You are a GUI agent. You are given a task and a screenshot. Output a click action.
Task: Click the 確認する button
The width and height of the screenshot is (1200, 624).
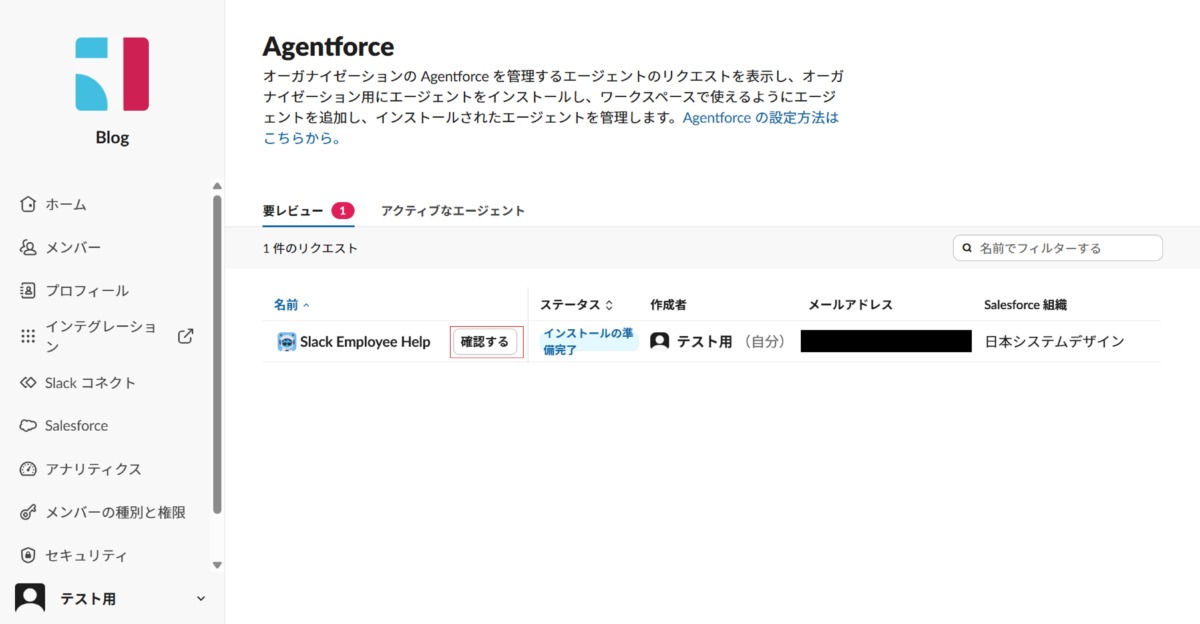485,342
